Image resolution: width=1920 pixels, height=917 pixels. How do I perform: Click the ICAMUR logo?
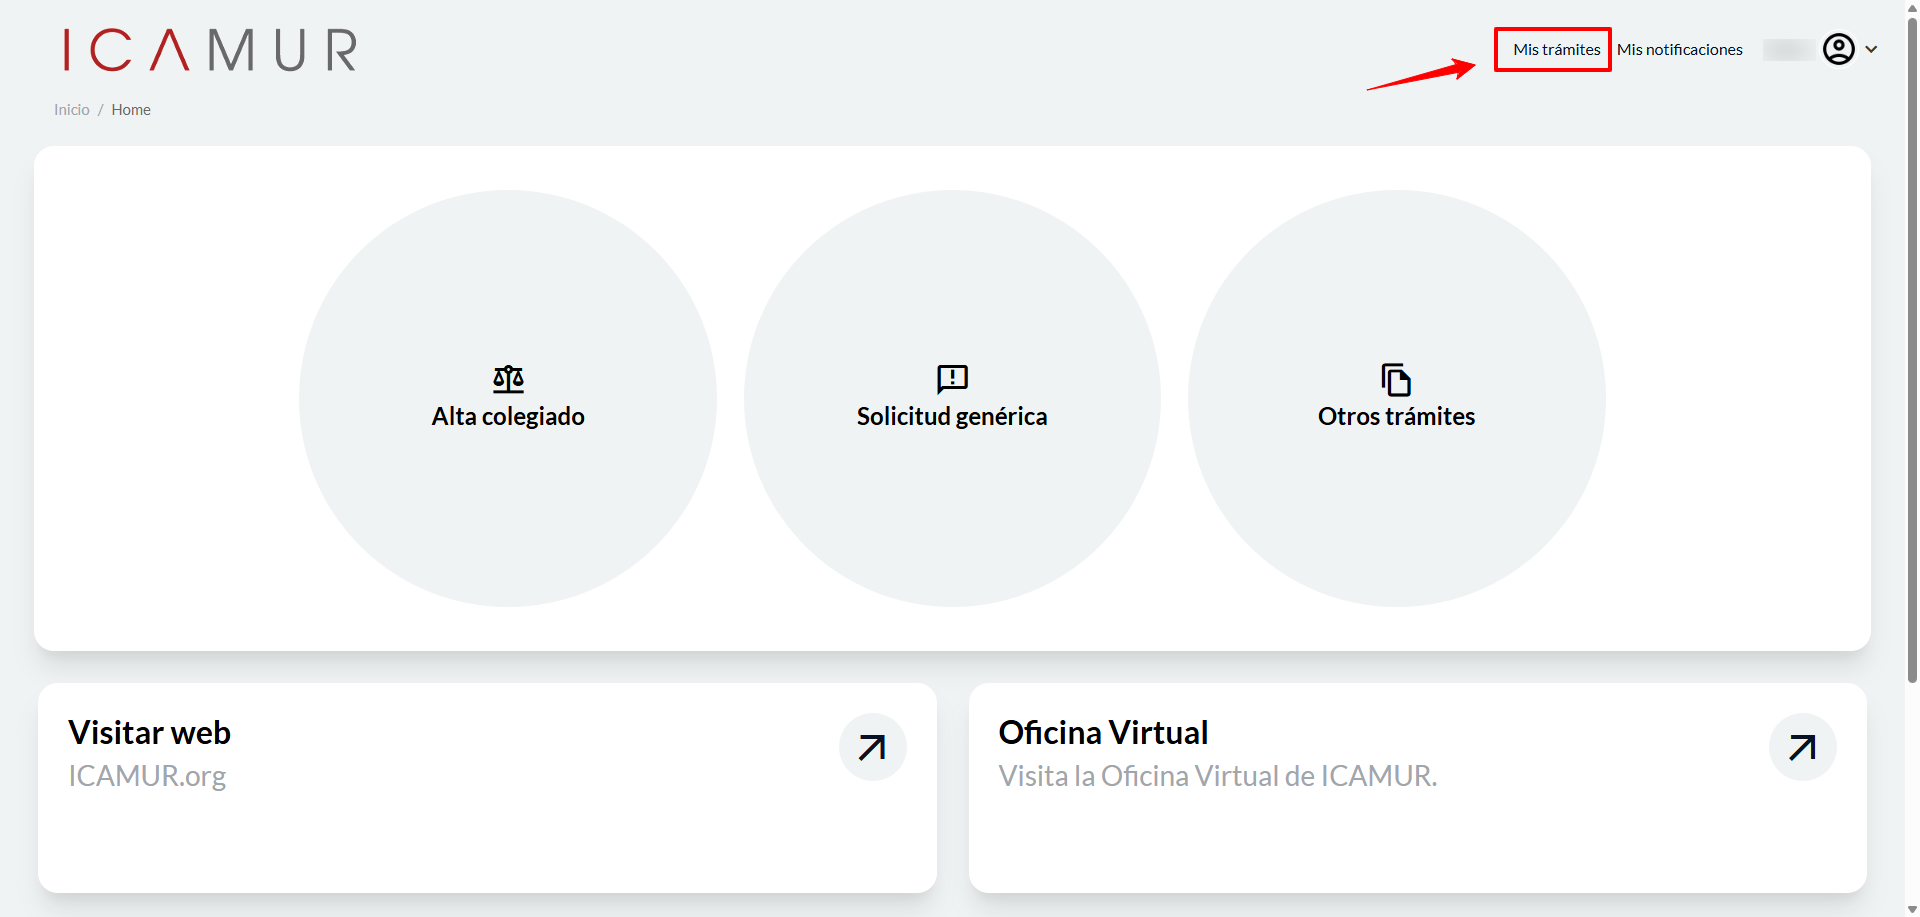(x=210, y=50)
